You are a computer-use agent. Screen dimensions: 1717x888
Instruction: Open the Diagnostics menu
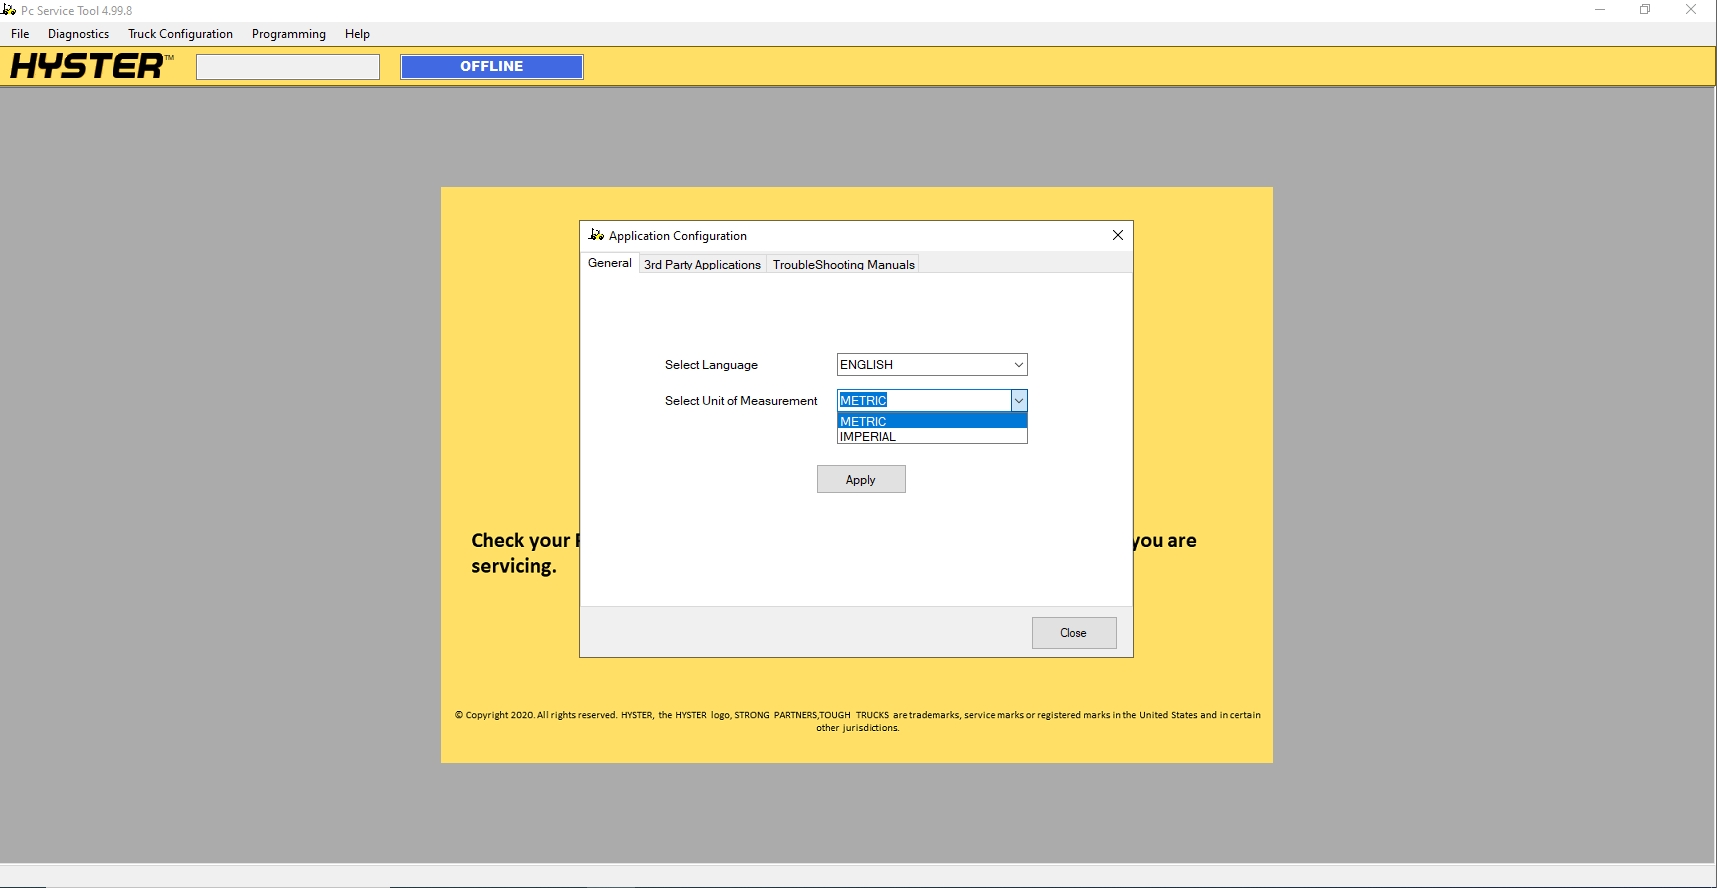(x=78, y=34)
